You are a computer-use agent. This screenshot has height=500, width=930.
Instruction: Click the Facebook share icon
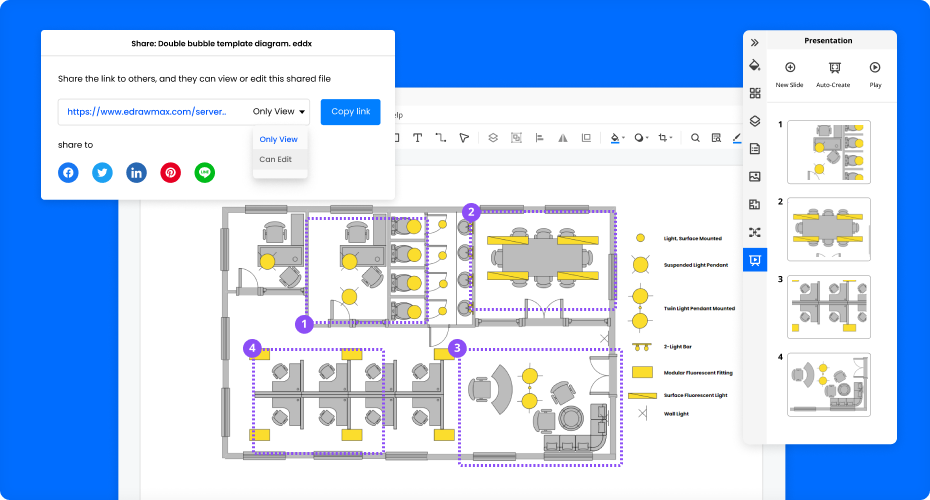pyautogui.click(x=68, y=173)
